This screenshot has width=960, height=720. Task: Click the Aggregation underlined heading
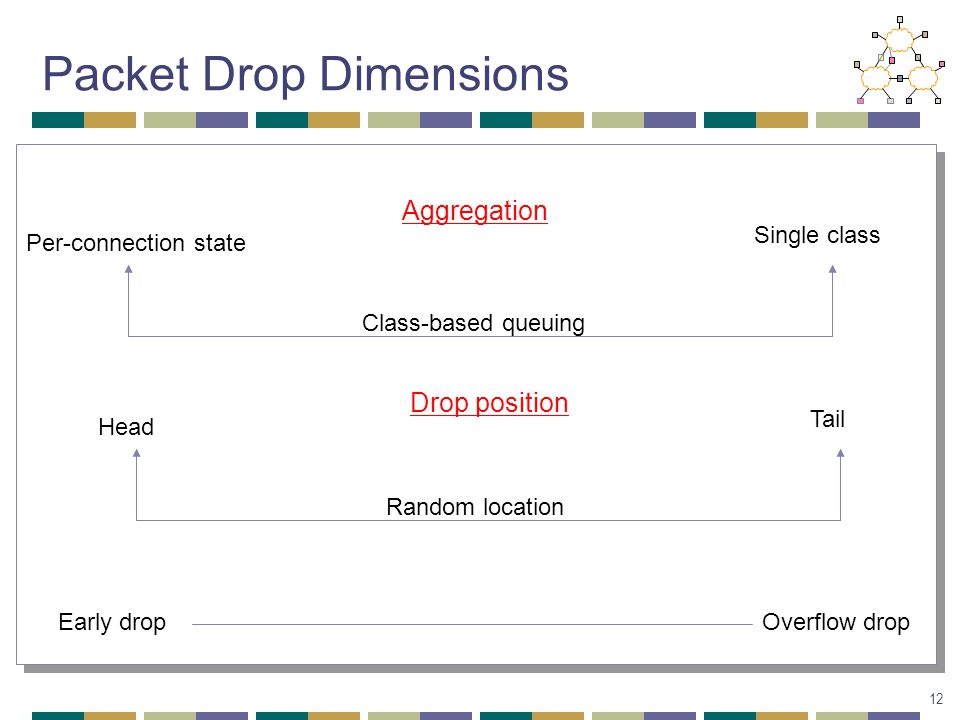coord(474,212)
